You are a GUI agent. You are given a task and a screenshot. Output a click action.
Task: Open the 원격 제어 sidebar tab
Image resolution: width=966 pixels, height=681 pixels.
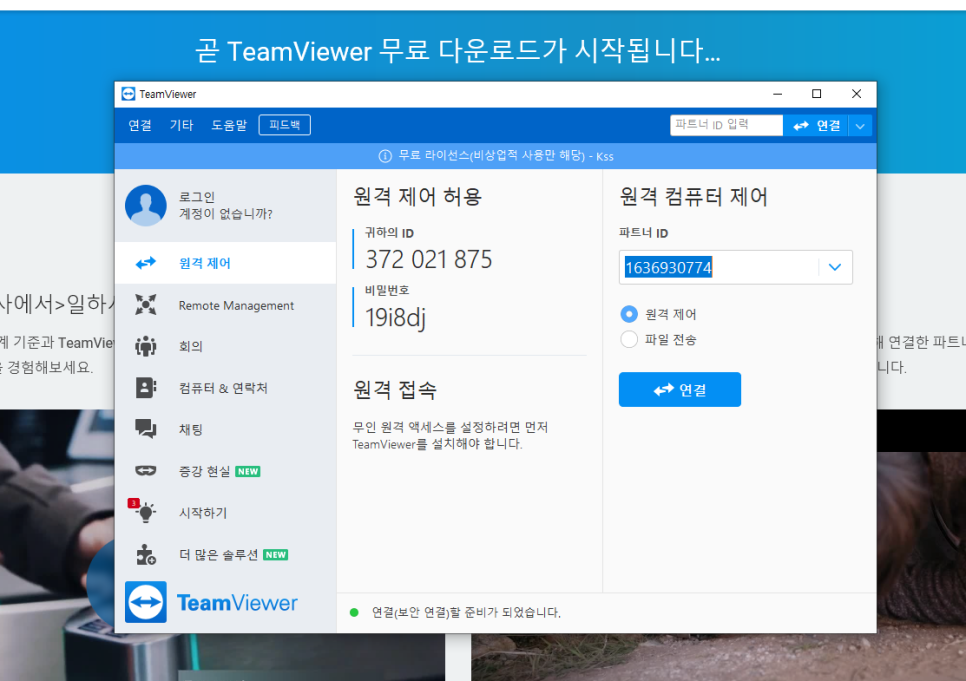tap(225, 263)
